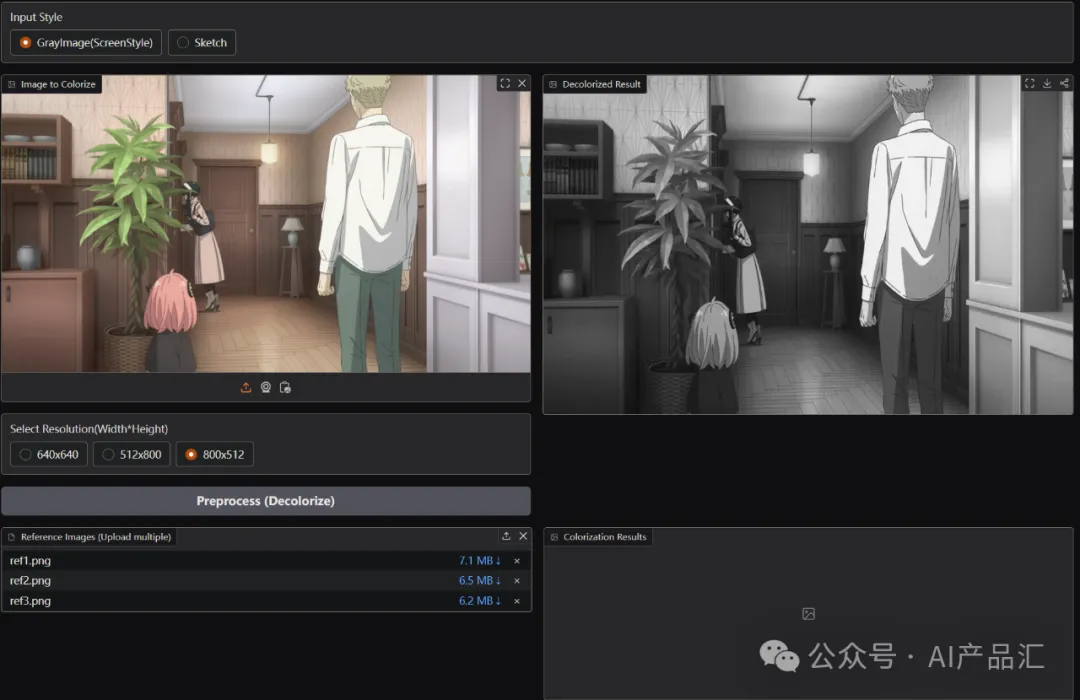This screenshot has width=1080, height=700.
Task: Select the ref1.png file name
Action: click(x=30, y=561)
